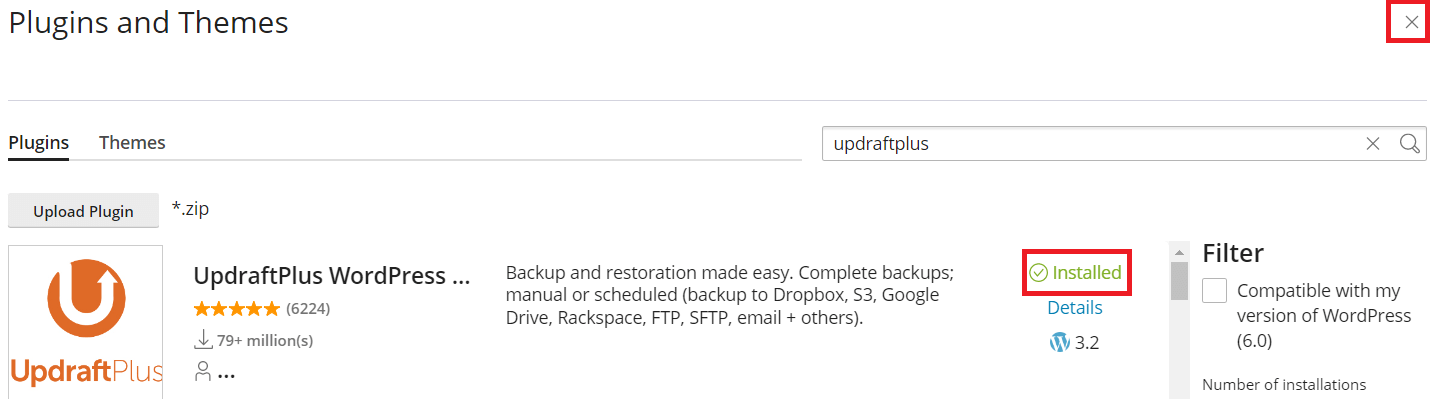Click the plugin author person icon
This screenshot has height=399, width=1434.
click(203, 371)
